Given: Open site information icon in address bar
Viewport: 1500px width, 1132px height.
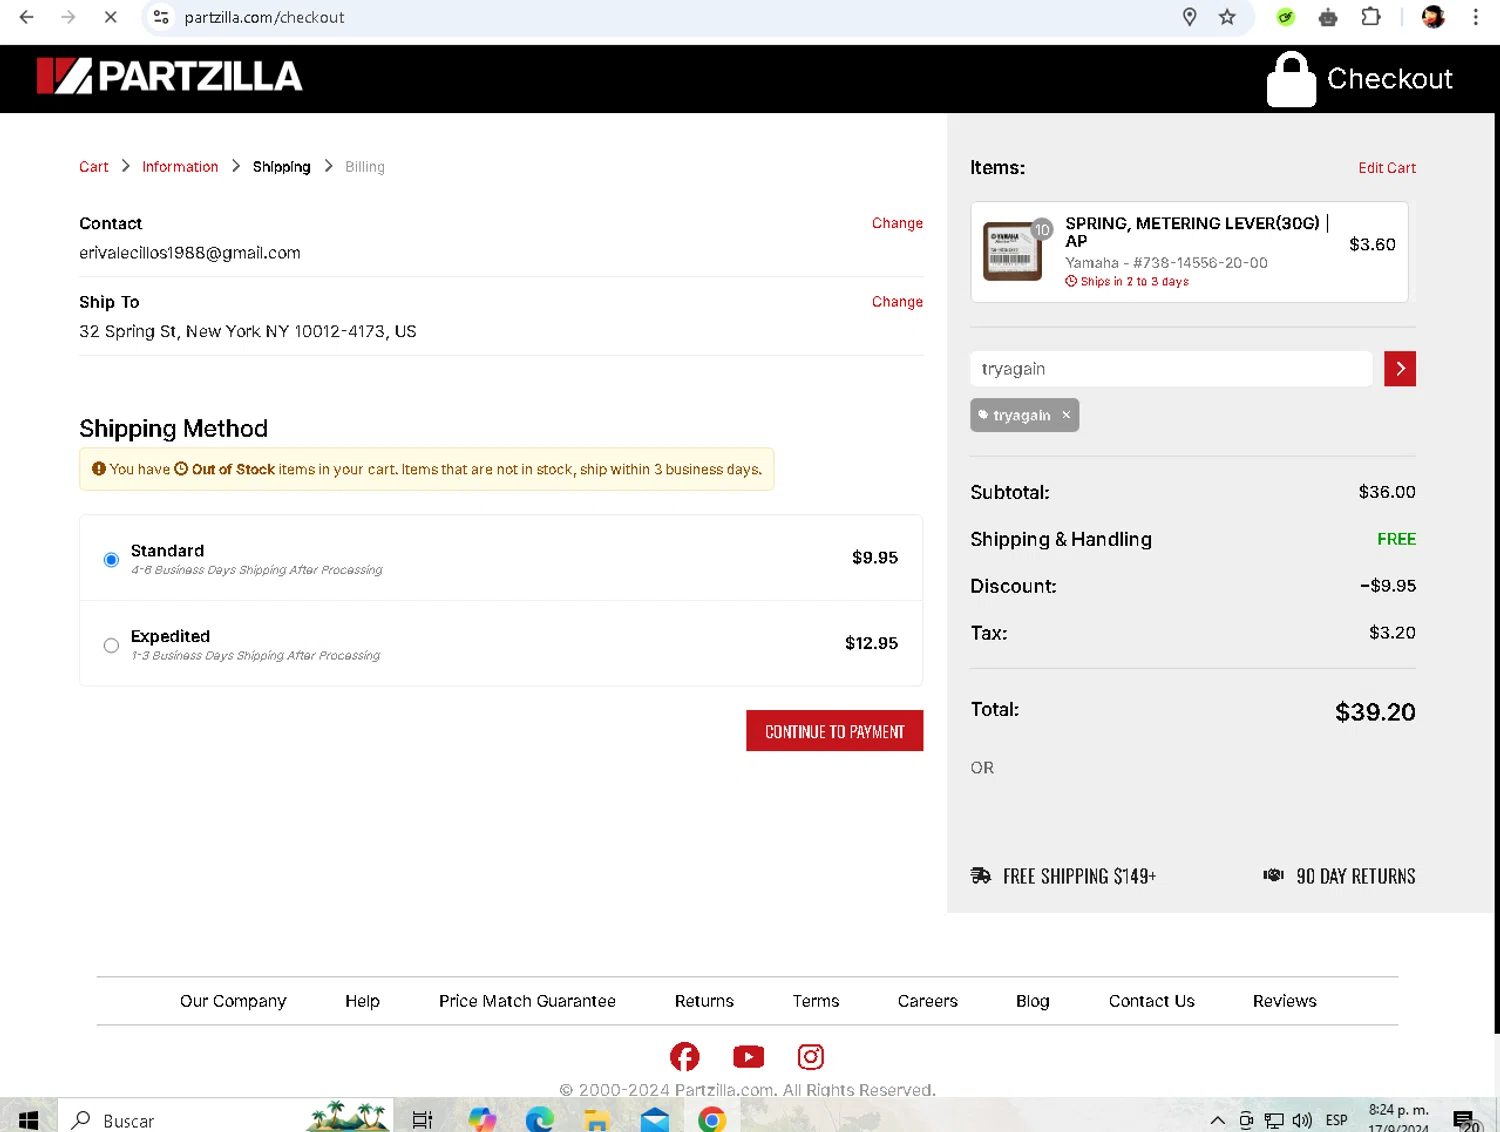Looking at the screenshot, I should (x=161, y=17).
